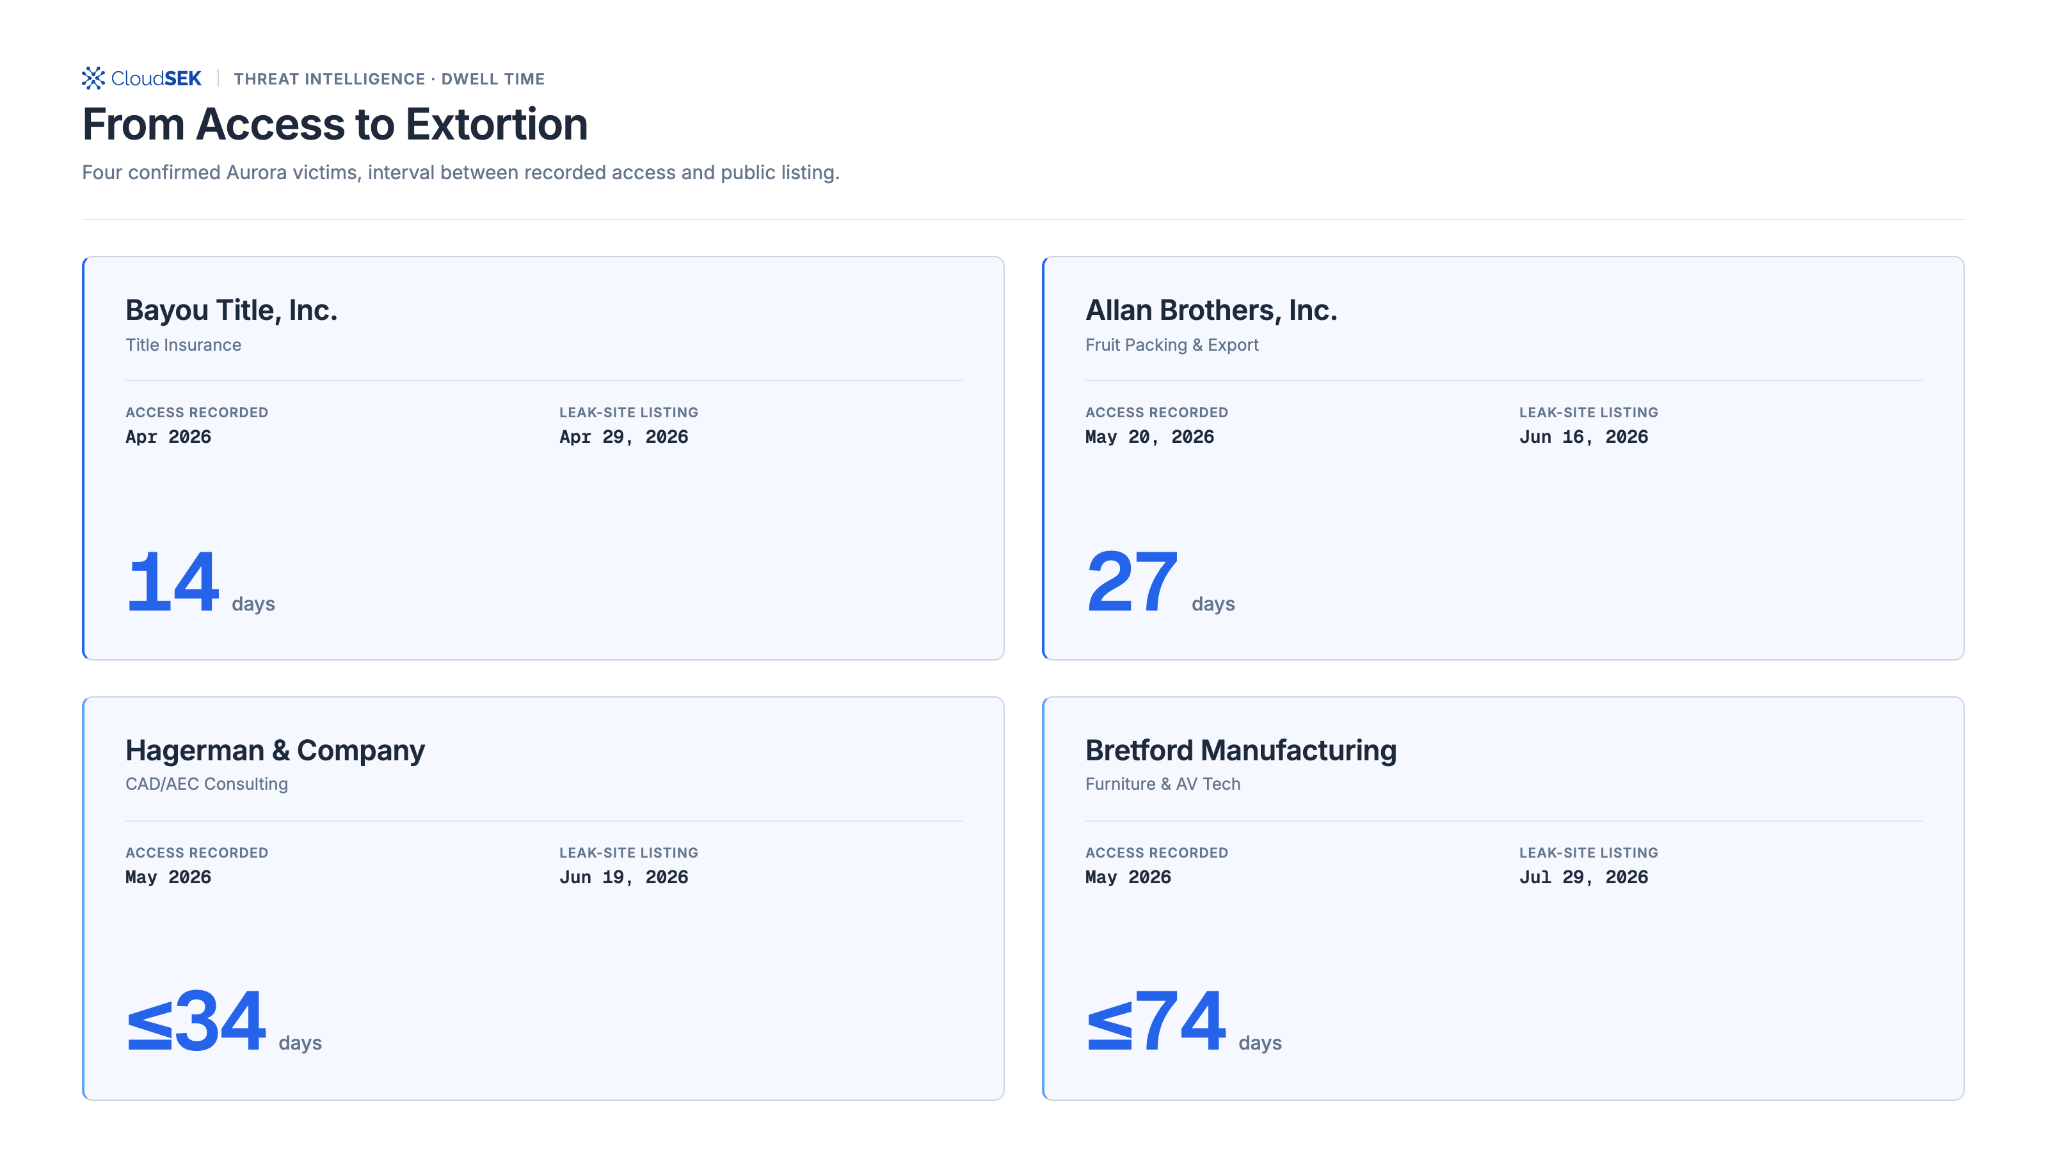The height and width of the screenshot is (1152, 2048).
Task: Select the May 20, 2026 access date
Action: point(1150,437)
